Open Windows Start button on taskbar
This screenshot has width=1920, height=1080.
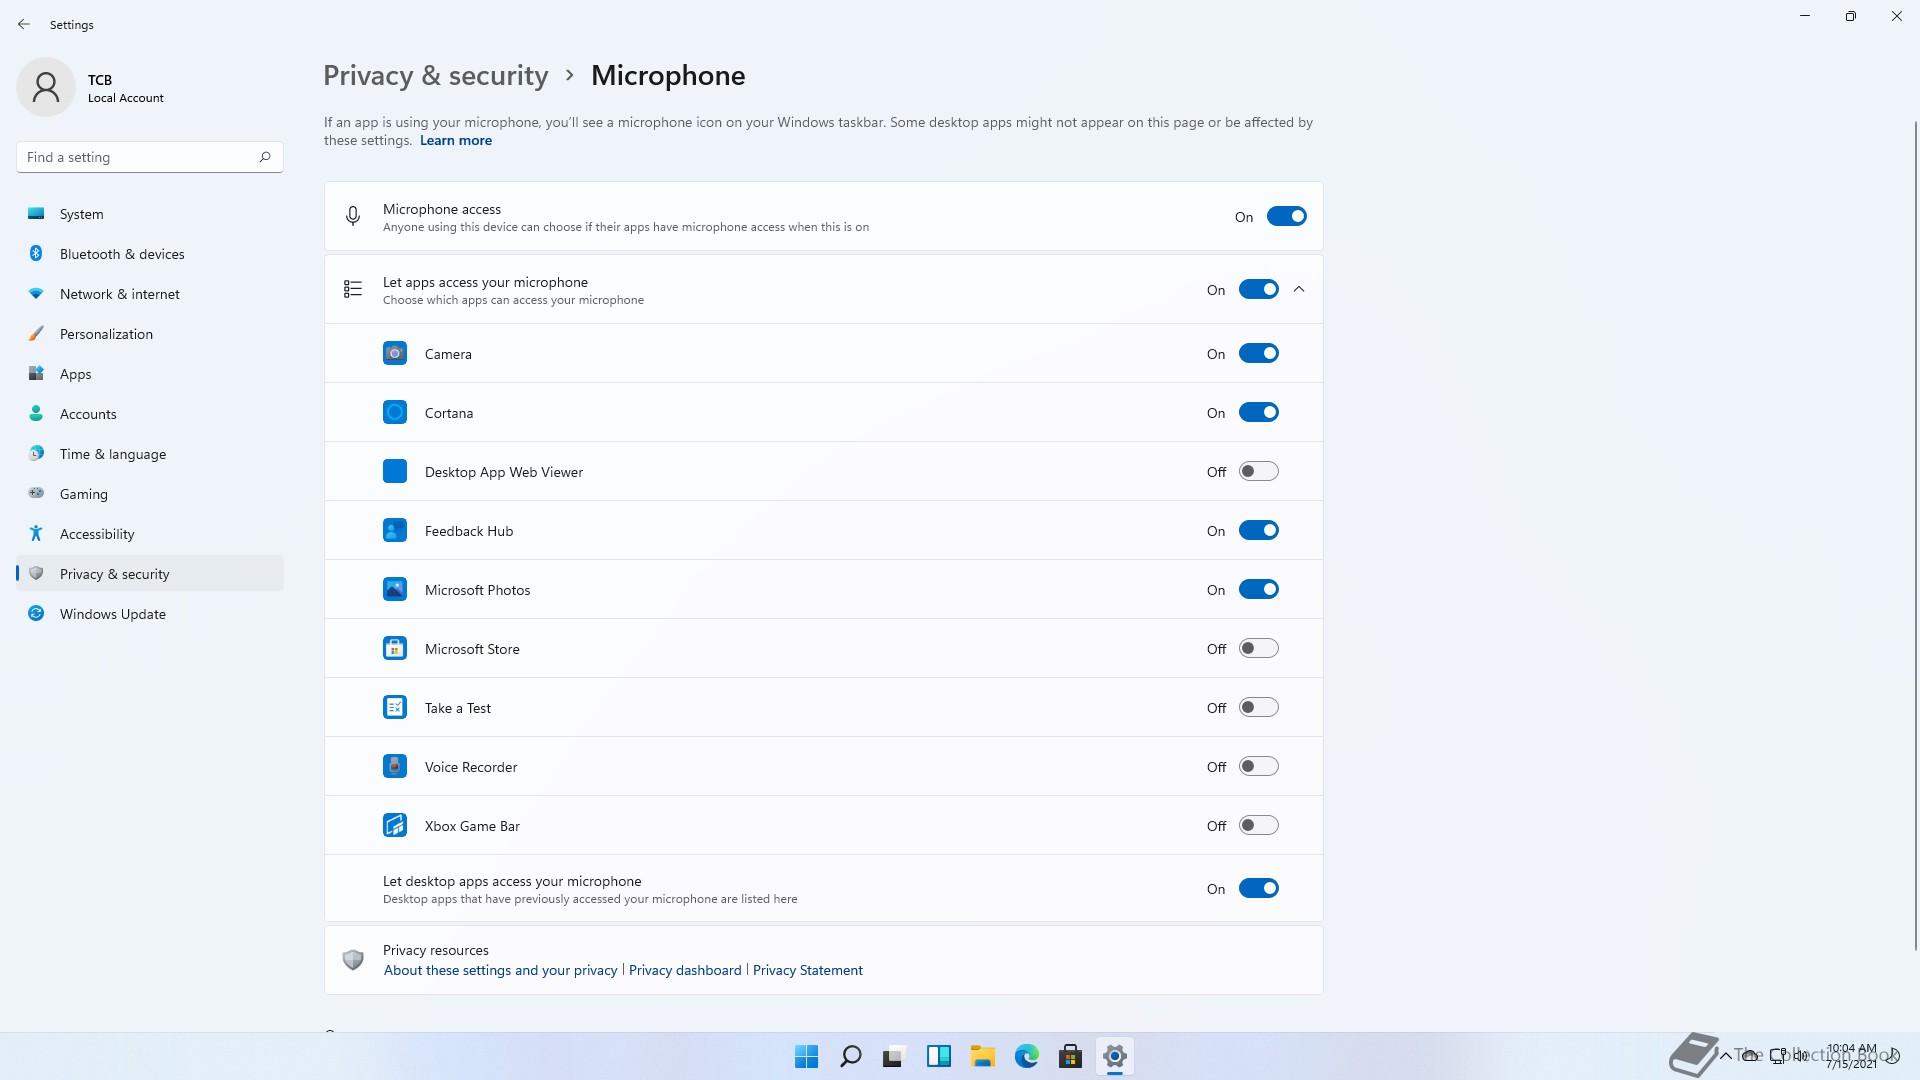(x=806, y=1056)
